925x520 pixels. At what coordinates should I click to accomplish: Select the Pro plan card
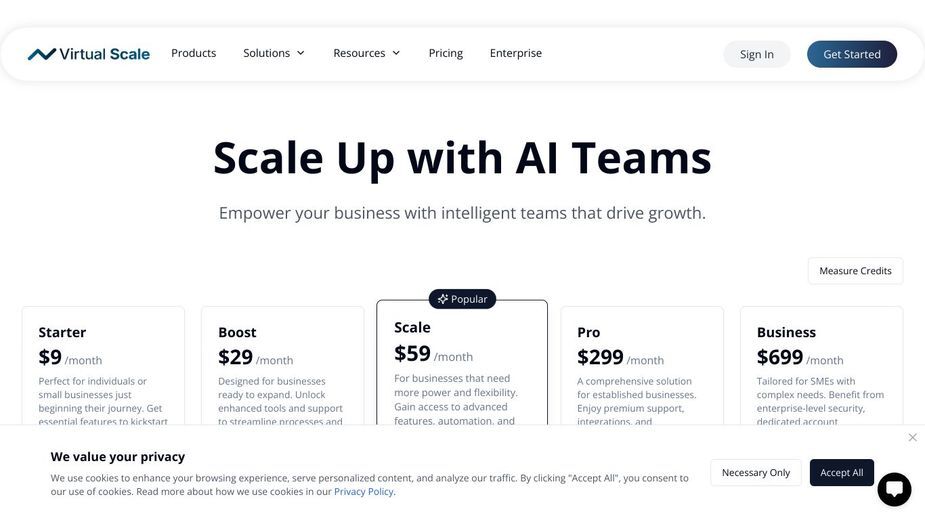(642, 366)
